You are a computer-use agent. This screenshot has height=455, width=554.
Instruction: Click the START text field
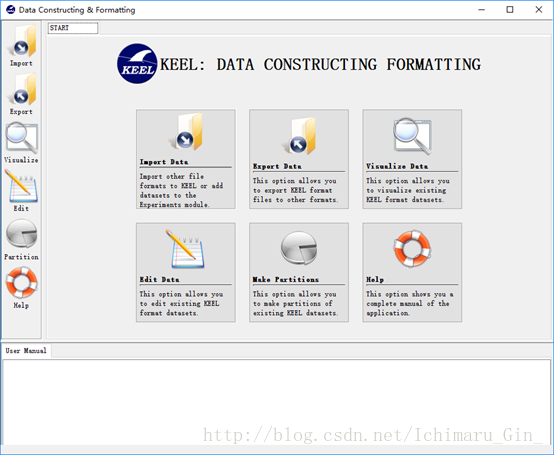click(73, 28)
